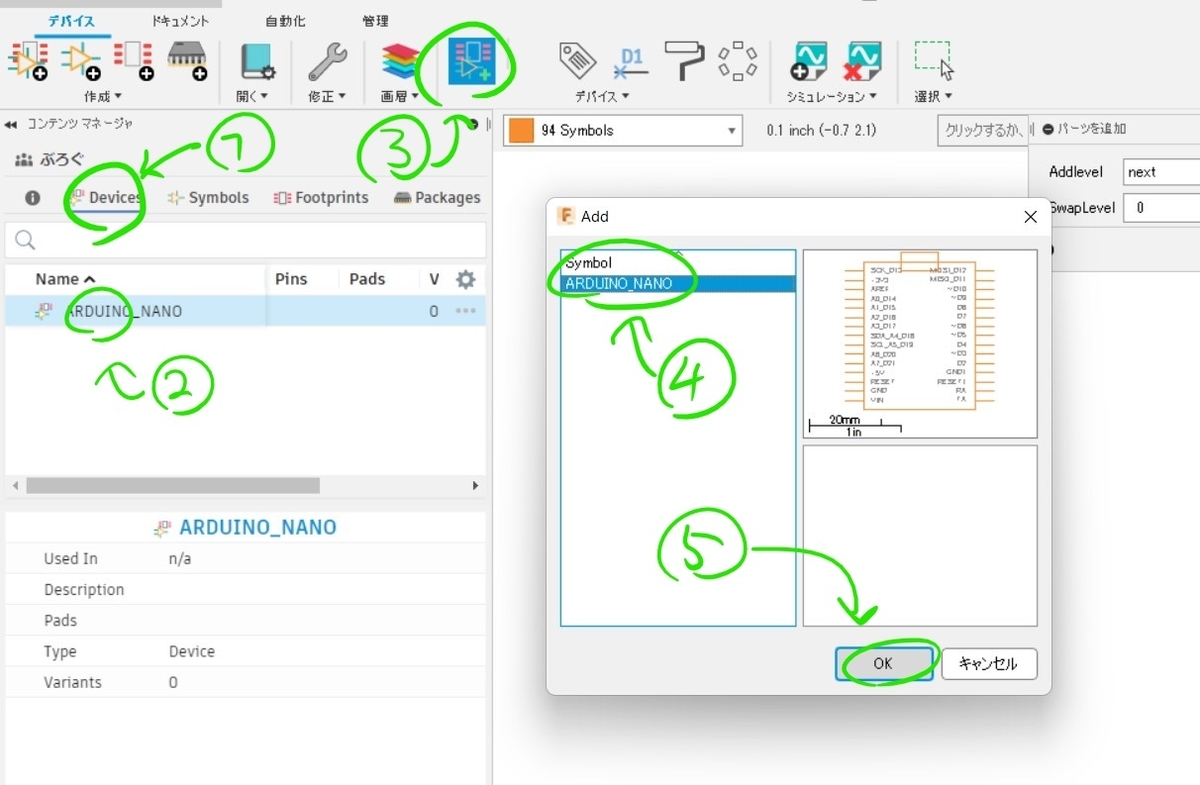The height and width of the screenshot is (785, 1200).
Task: Add simulation model with plus icon
Action: tap(808, 61)
